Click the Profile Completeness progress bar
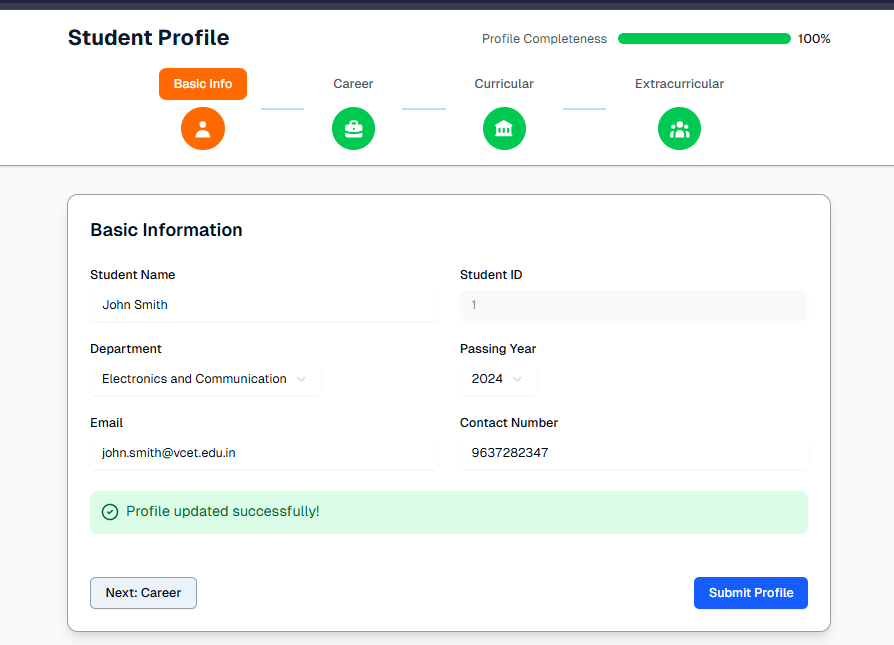 coord(704,39)
